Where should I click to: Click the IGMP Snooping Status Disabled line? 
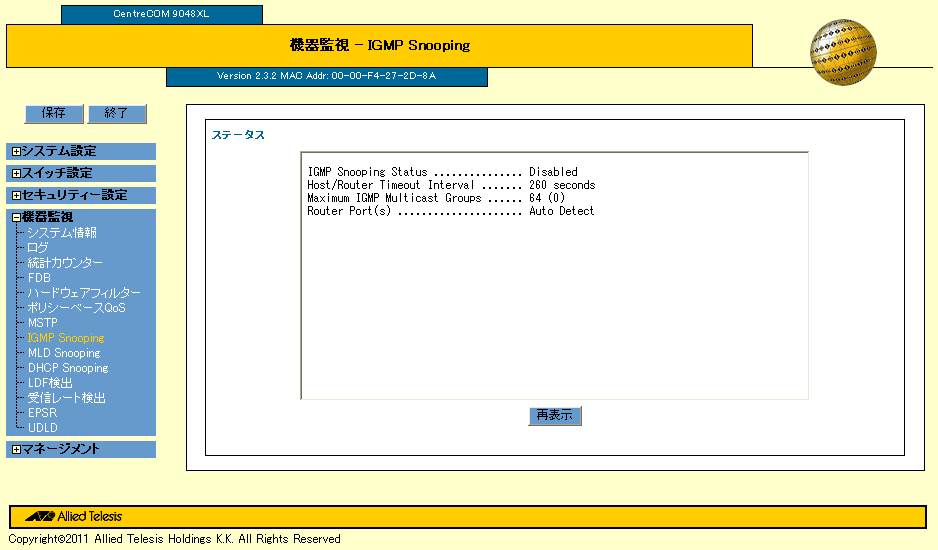[443, 172]
